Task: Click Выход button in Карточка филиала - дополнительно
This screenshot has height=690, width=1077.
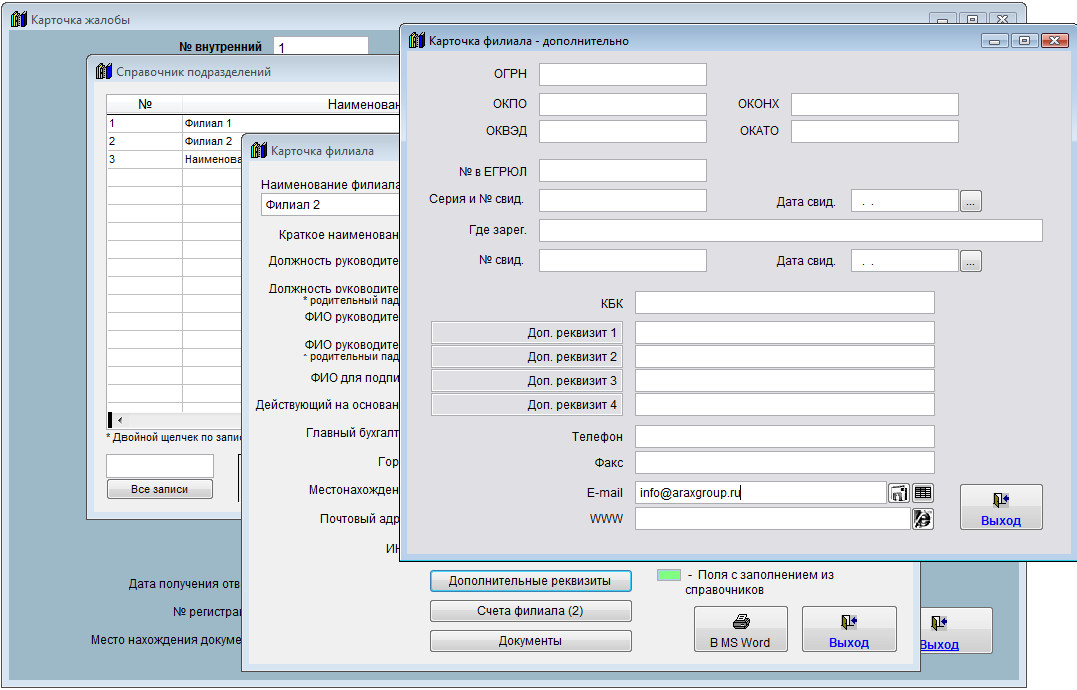Action: click(1001, 507)
